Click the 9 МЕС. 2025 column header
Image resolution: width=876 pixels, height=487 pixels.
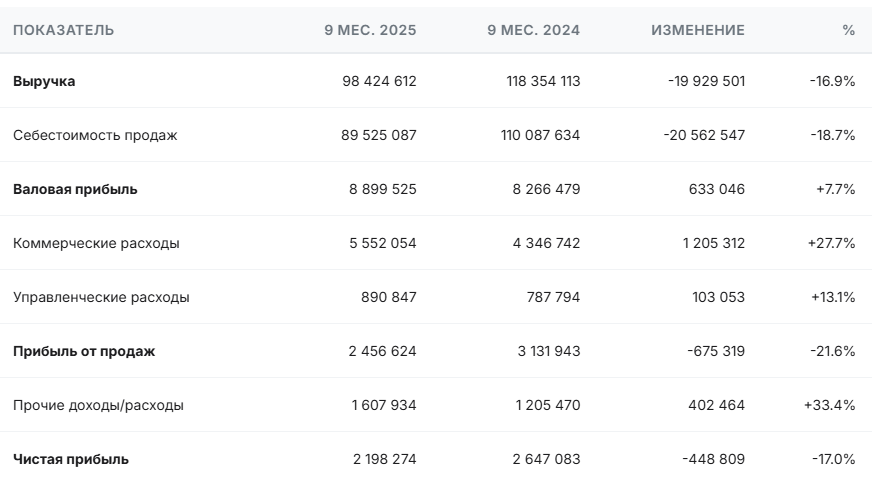click(370, 30)
